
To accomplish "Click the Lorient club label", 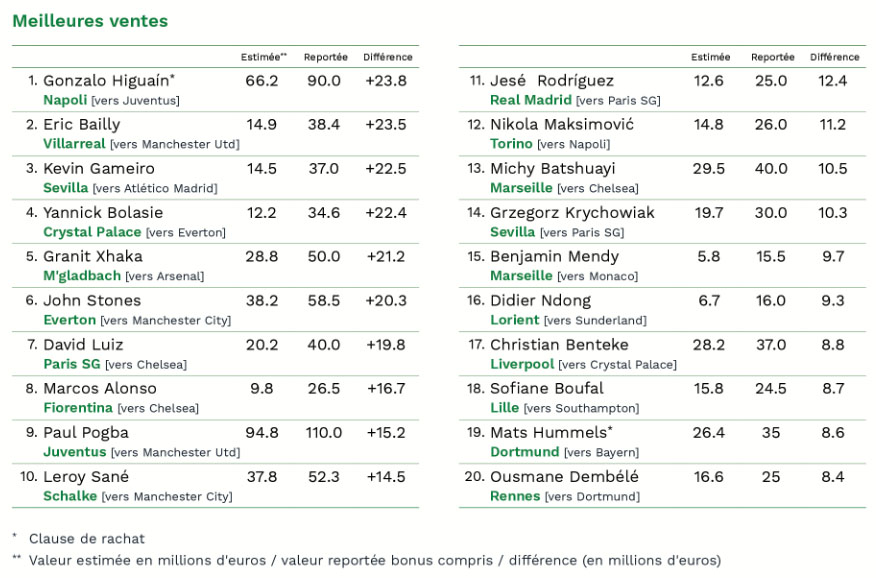I will click(x=515, y=320).
